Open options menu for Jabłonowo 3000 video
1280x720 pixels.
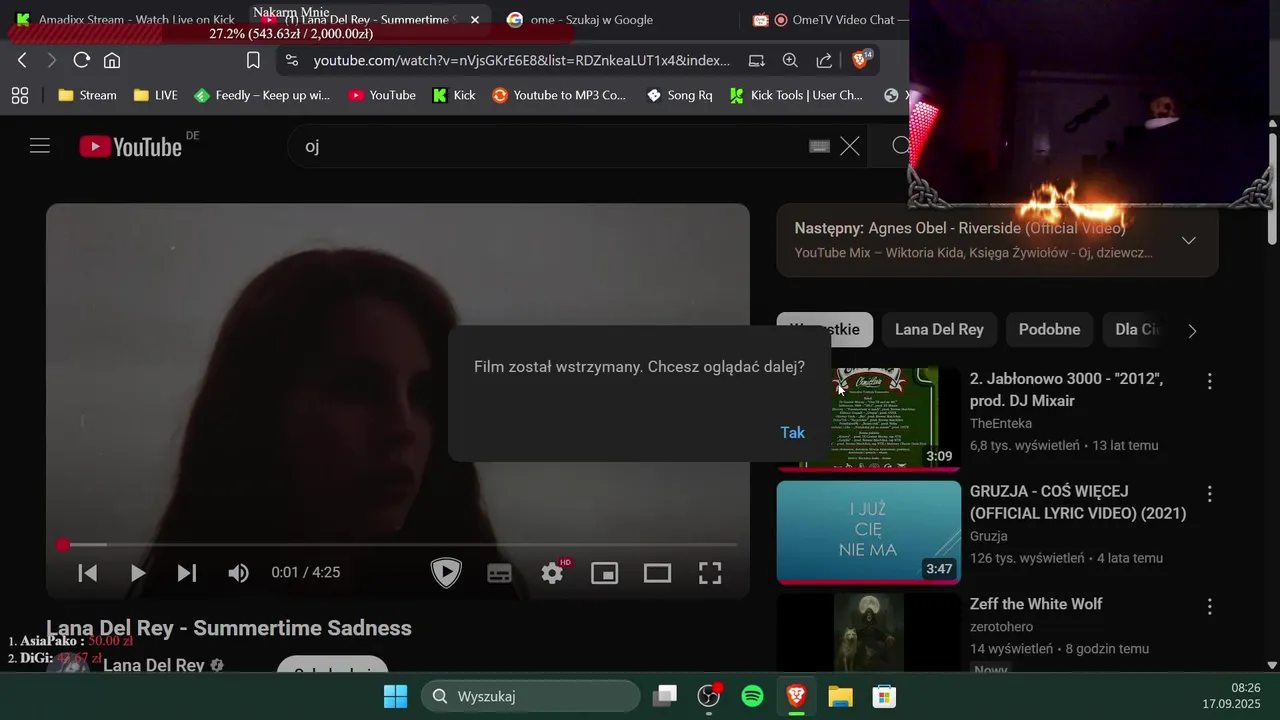pyautogui.click(x=1209, y=381)
